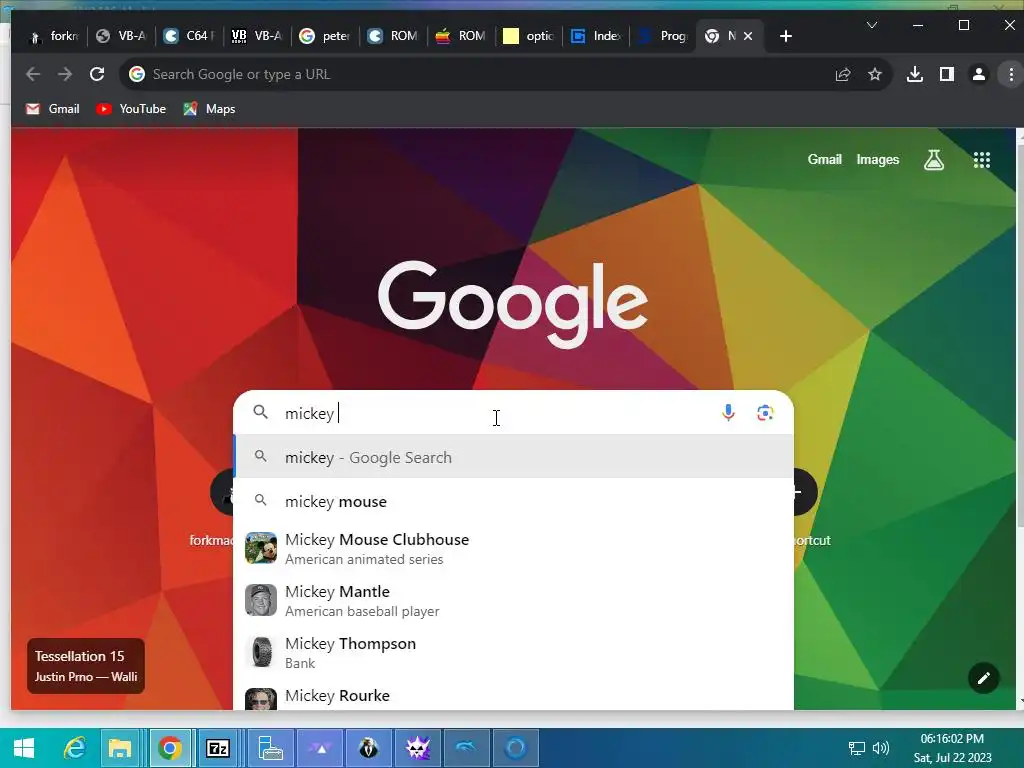This screenshot has height=768, width=1024.
Task: Open a new tab with plus button
Action: coord(786,36)
